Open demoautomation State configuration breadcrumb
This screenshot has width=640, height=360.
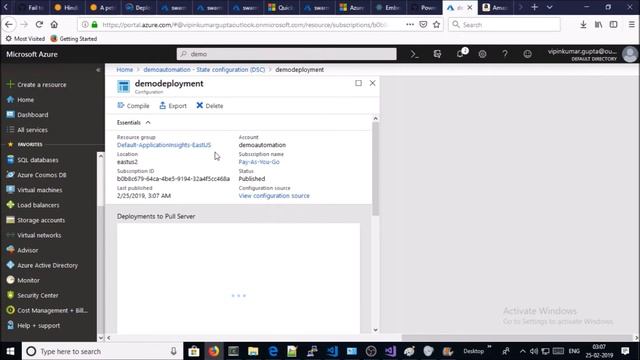[x=204, y=70]
